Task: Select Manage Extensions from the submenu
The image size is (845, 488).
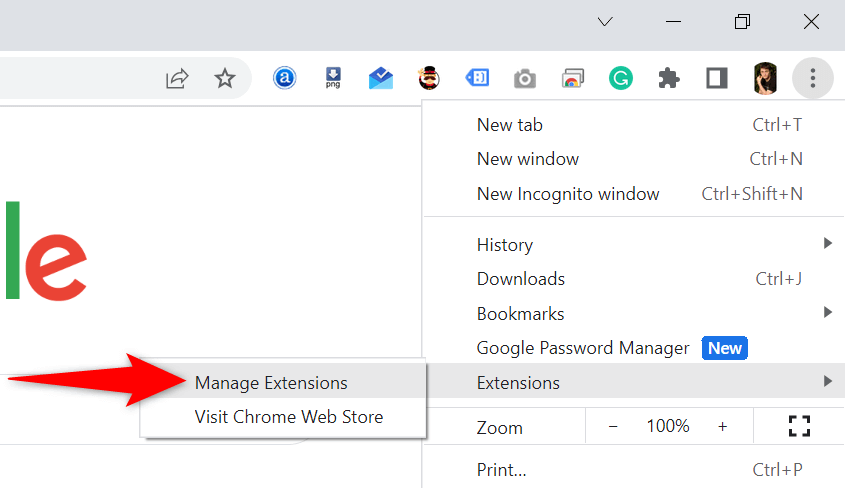Action: tap(271, 383)
